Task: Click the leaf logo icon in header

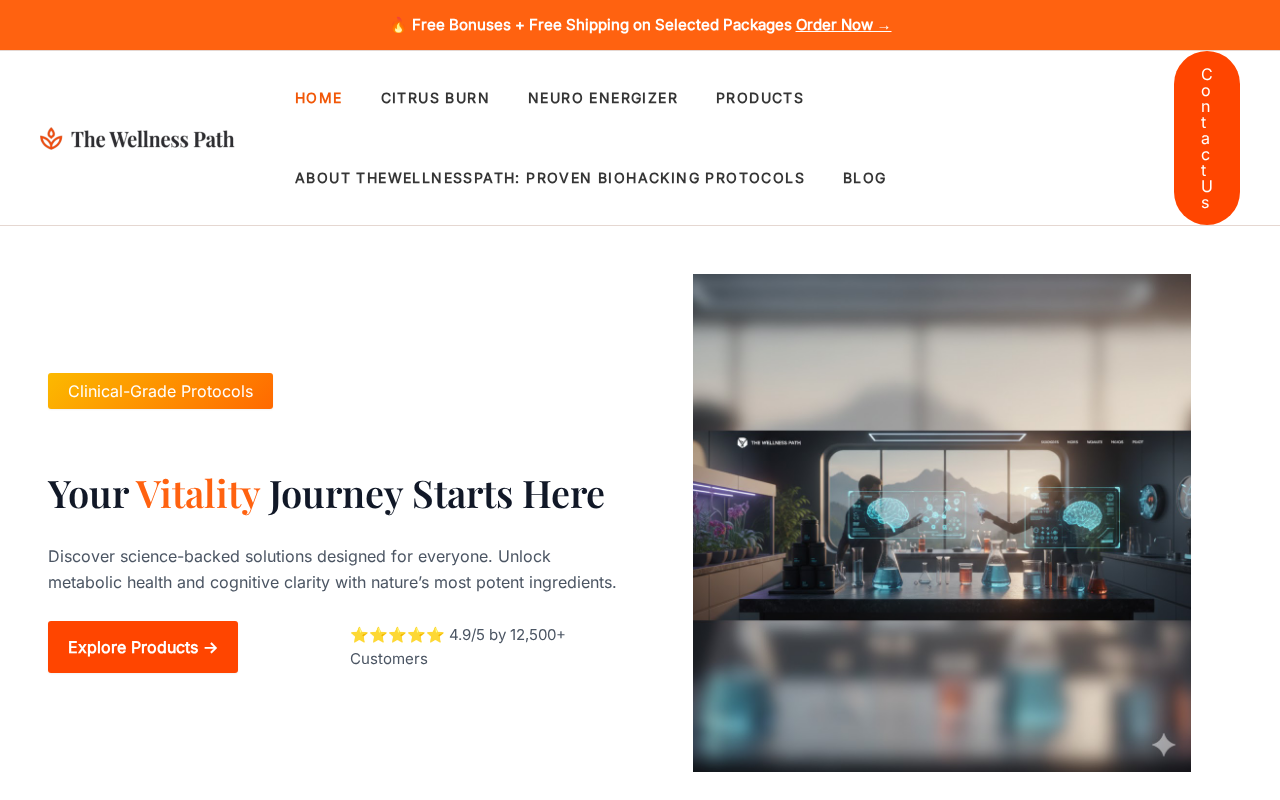Action: (x=51, y=139)
